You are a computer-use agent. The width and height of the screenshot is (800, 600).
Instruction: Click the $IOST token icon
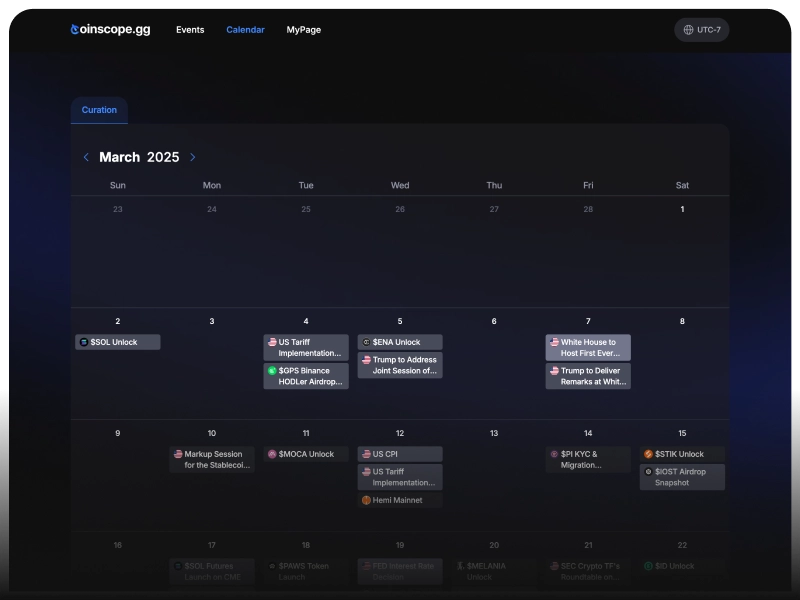tap(648, 472)
